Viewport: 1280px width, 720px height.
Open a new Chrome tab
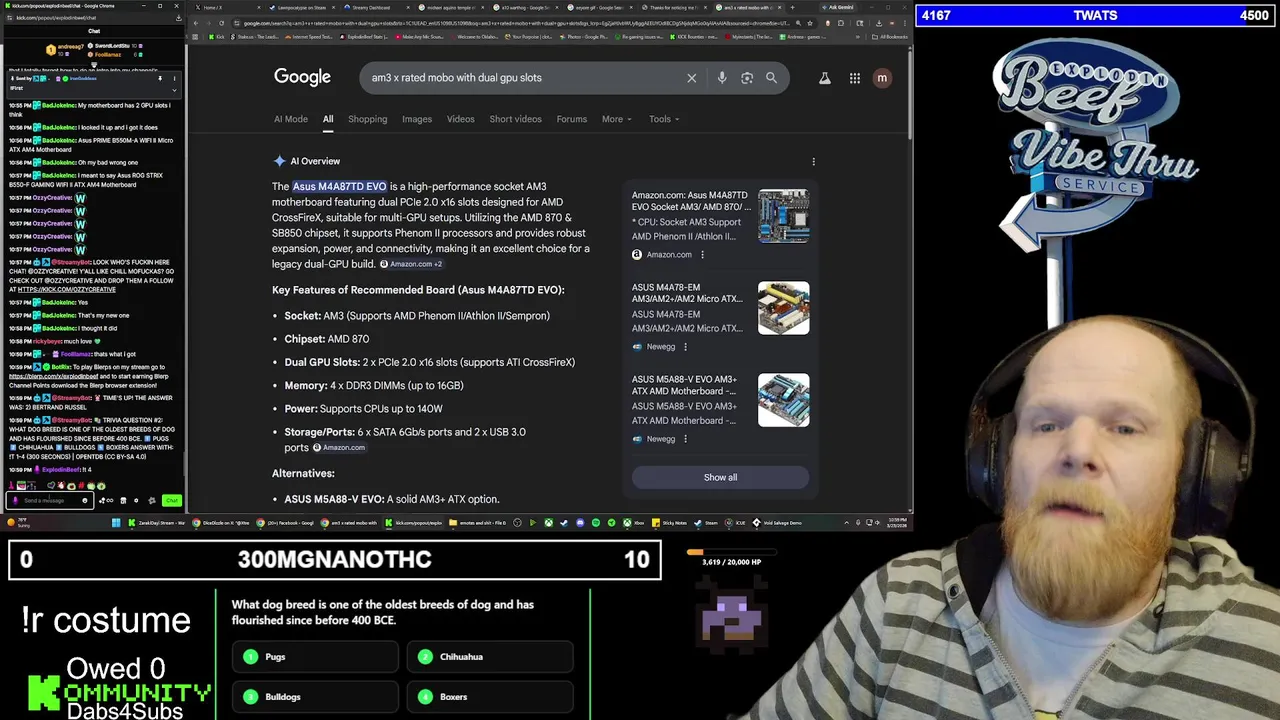[x=791, y=7]
